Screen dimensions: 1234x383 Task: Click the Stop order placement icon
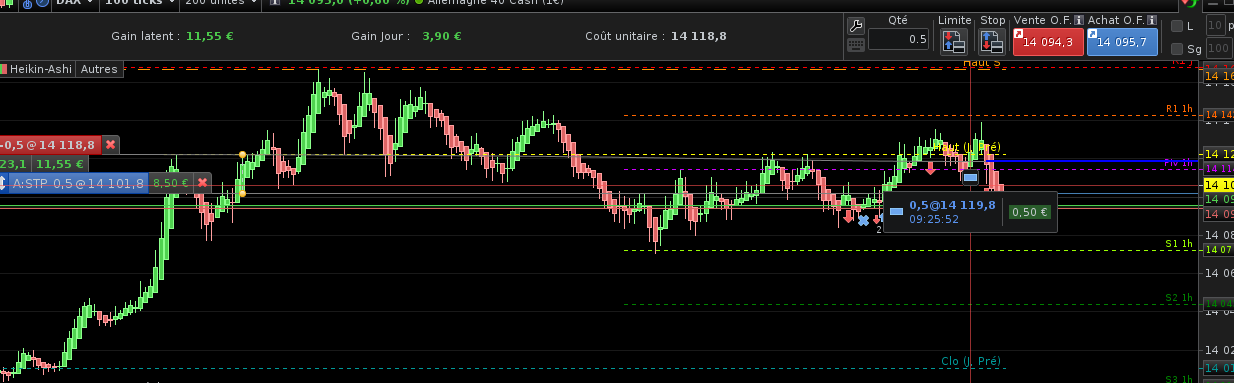(991, 41)
